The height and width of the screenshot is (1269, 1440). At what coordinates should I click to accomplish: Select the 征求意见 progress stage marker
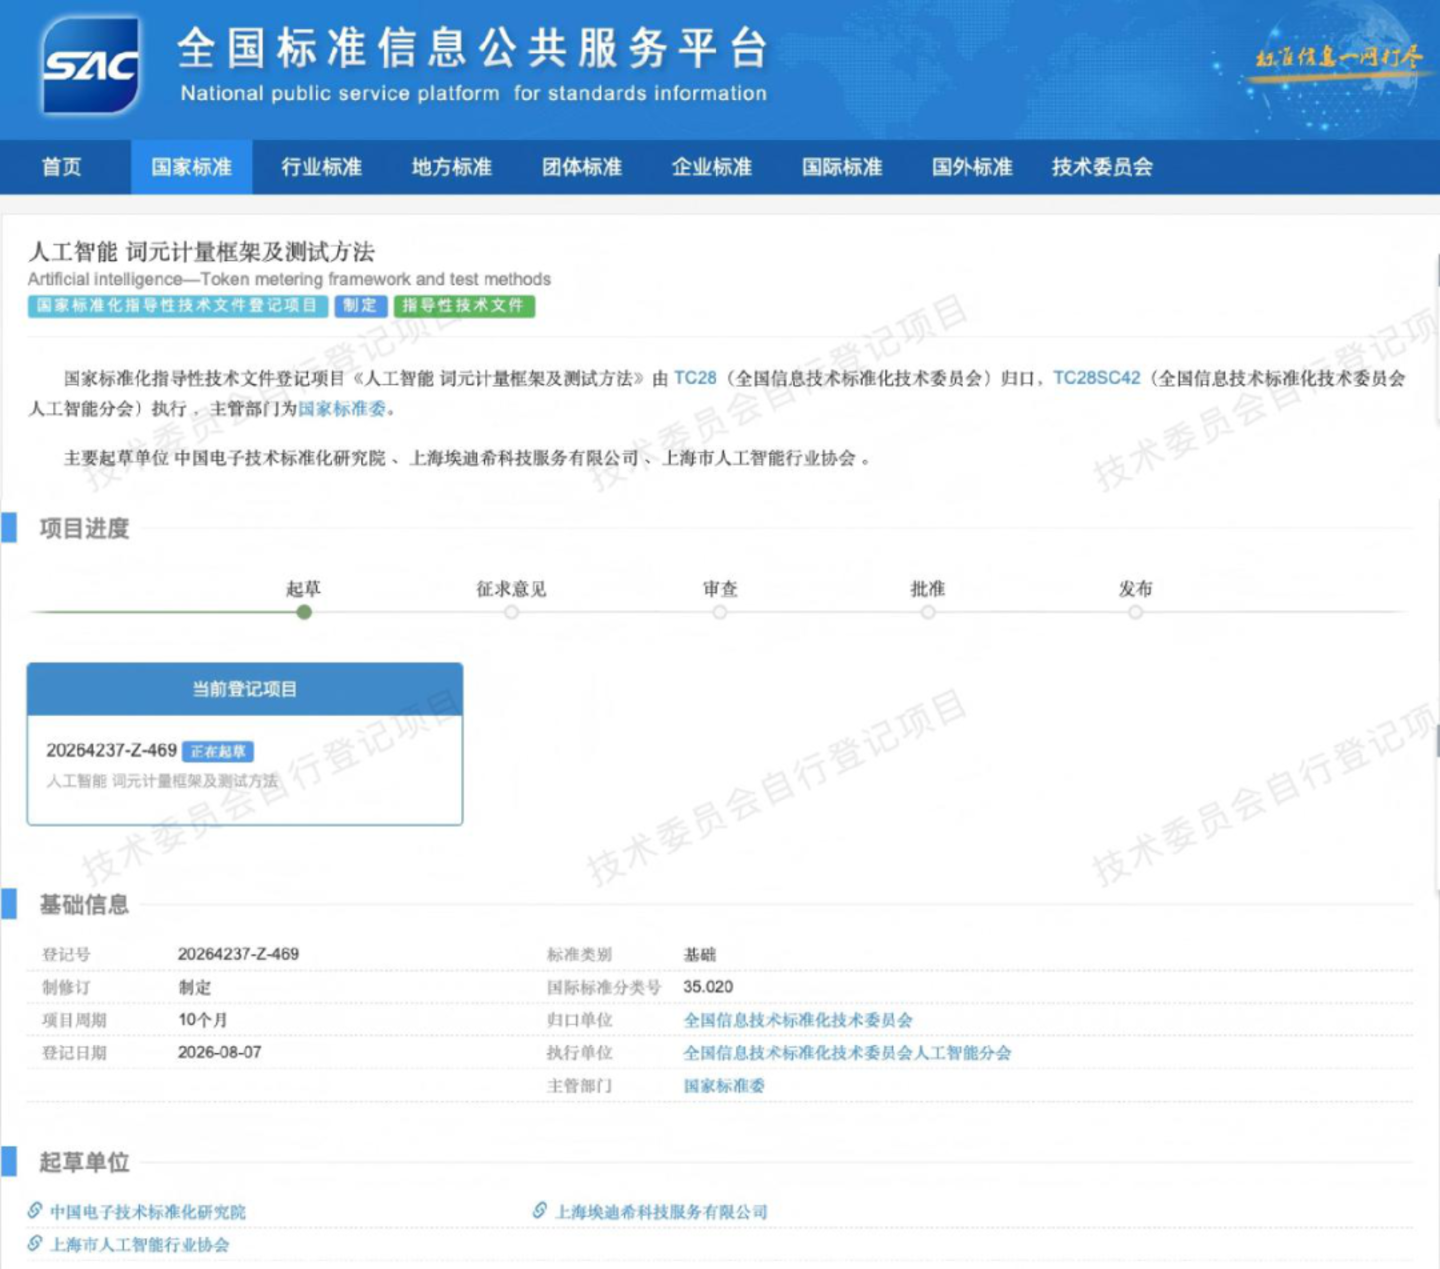click(x=511, y=612)
